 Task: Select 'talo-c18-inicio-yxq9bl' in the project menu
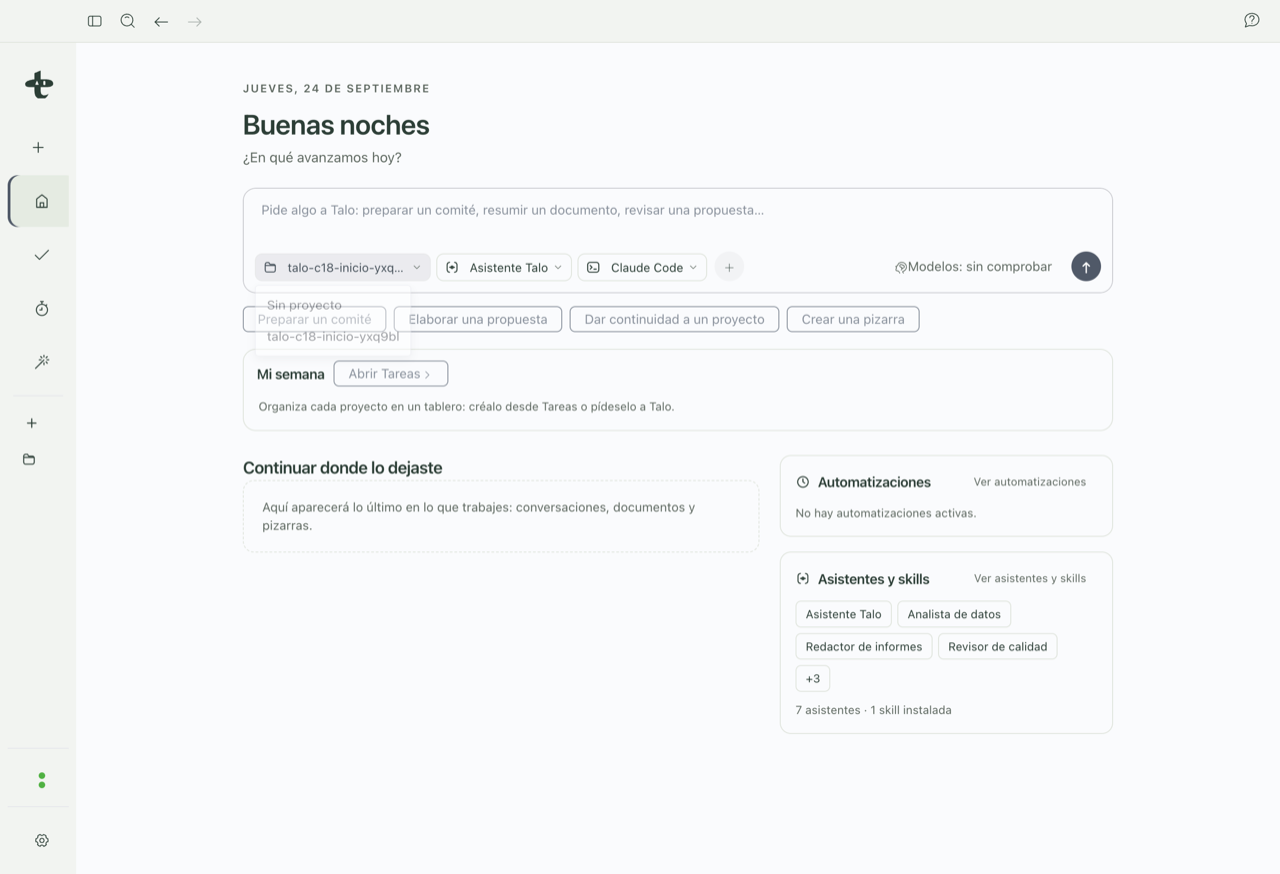[333, 336]
